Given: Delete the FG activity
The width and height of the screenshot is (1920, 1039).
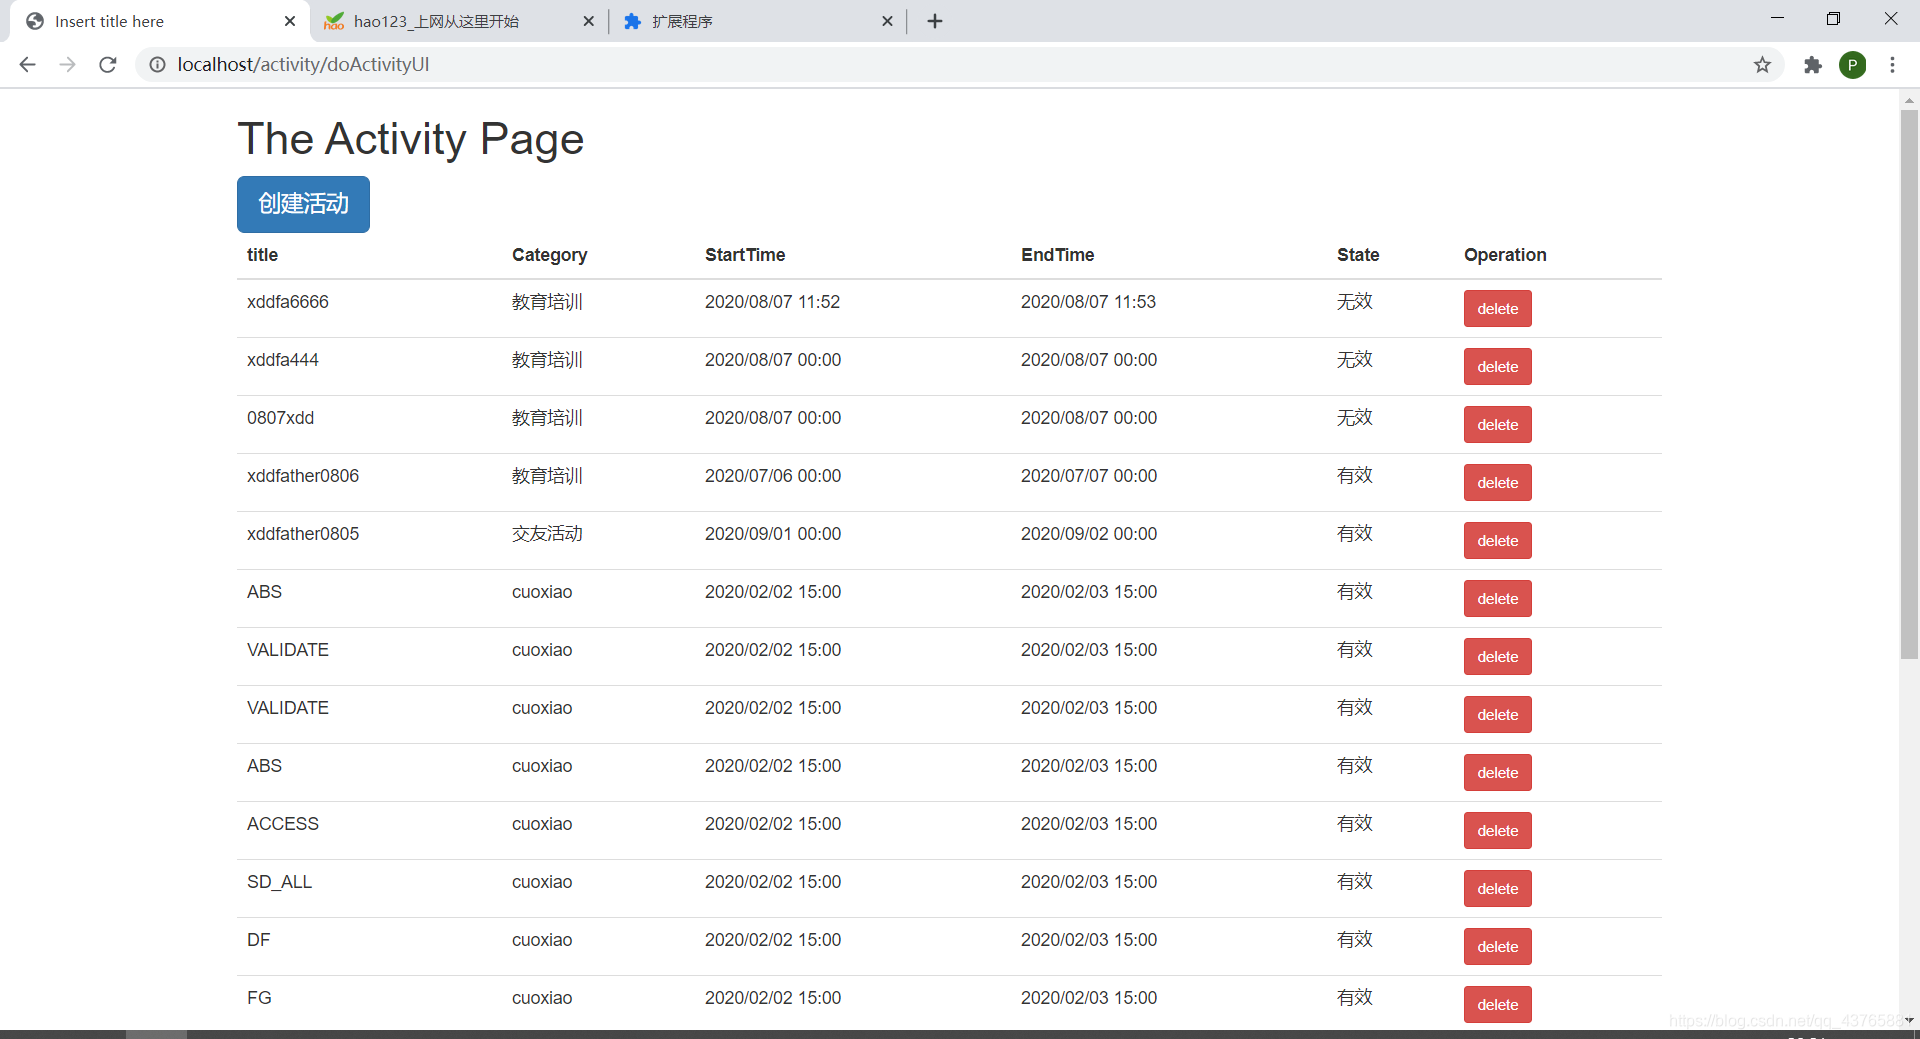Looking at the screenshot, I should click(1497, 1004).
